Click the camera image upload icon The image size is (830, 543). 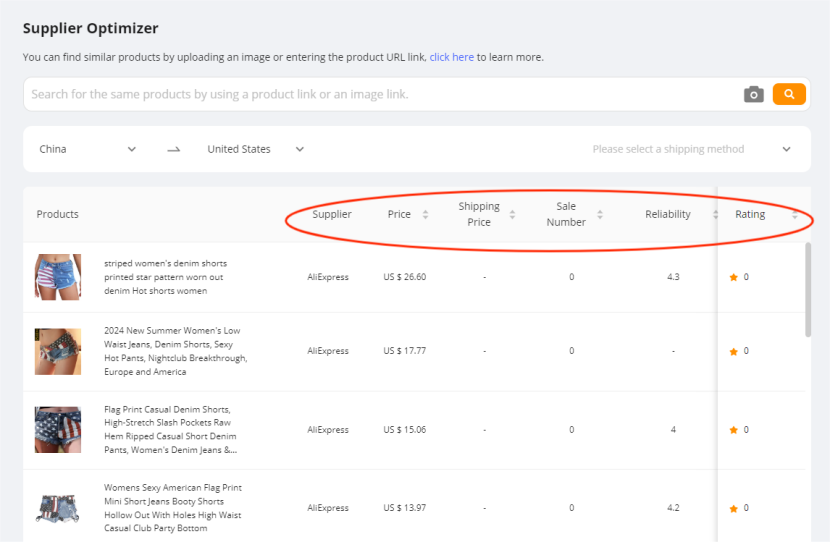(x=754, y=94)
